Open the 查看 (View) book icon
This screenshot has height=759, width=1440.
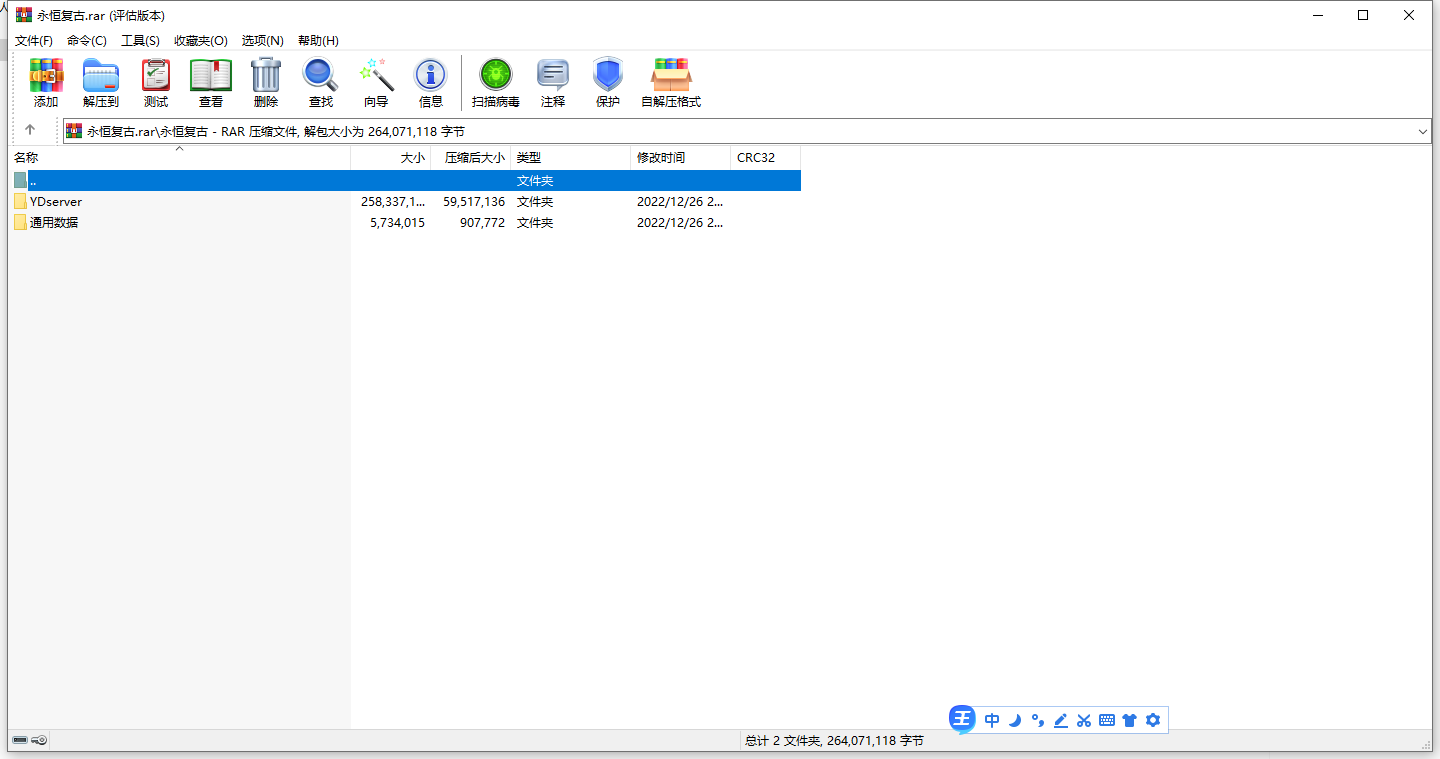pyautogui.click(x=211, y=76)
